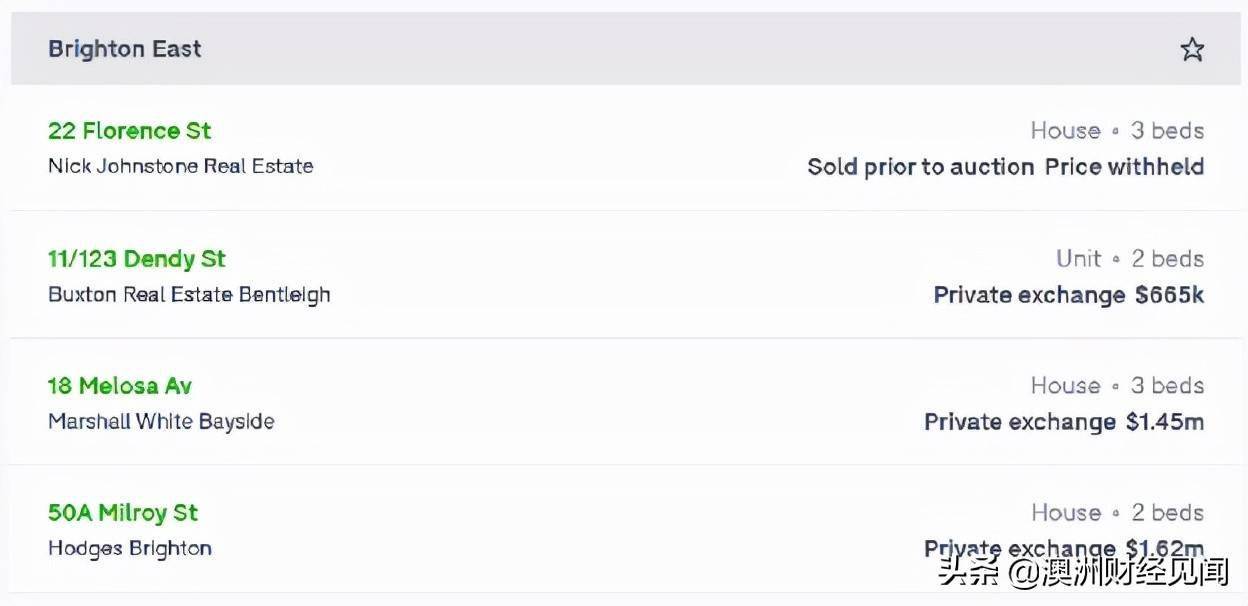Click the Price withheld text

pos(1124,167)
